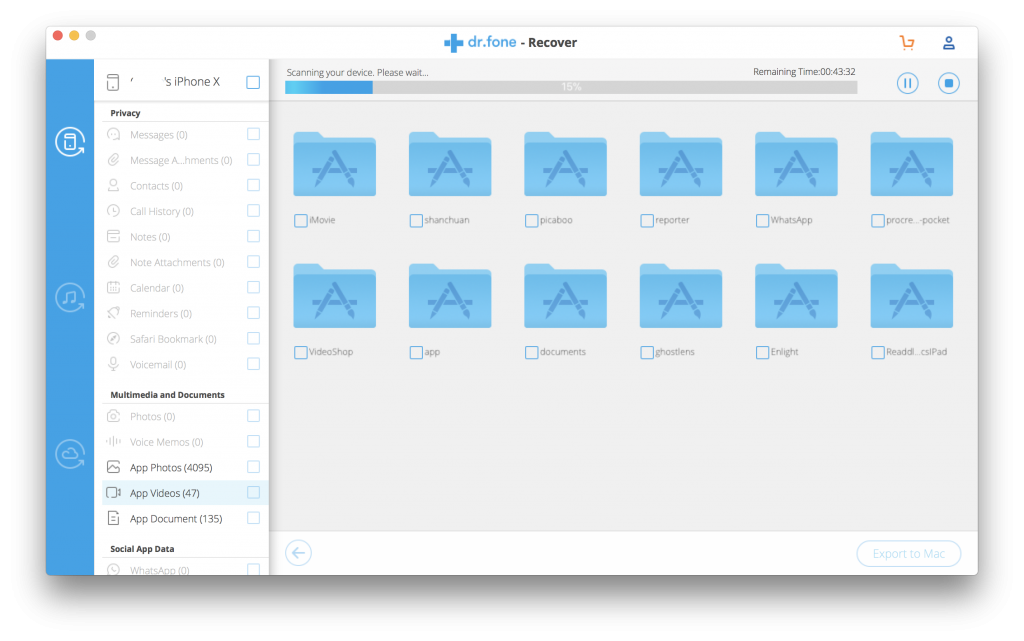Check the reporter folder checkbox
Image resolution: width=1024 pixels, height=641 pixels.
[x=647, y=221]
